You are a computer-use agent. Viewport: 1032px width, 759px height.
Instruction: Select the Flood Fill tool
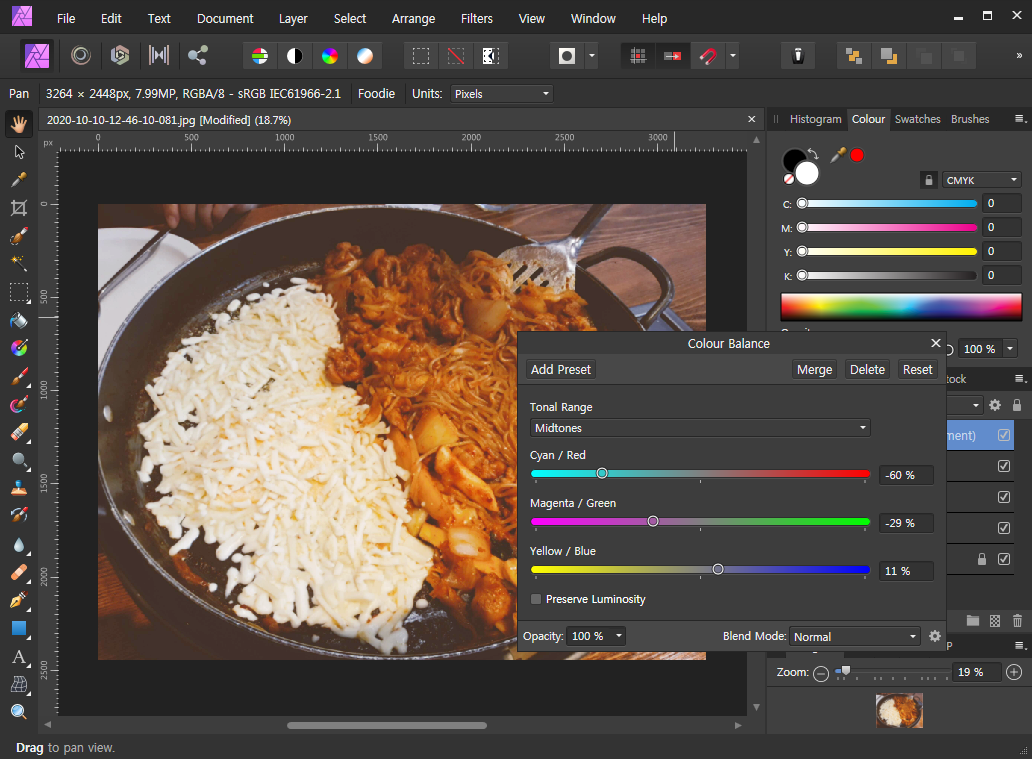[x=19, y=321]
